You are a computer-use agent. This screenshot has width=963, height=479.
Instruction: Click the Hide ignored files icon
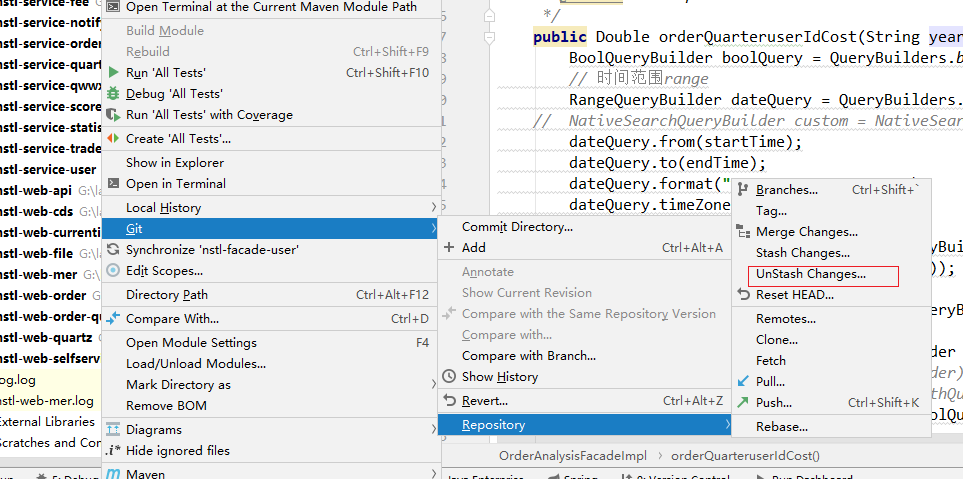[x=113, y=450]
